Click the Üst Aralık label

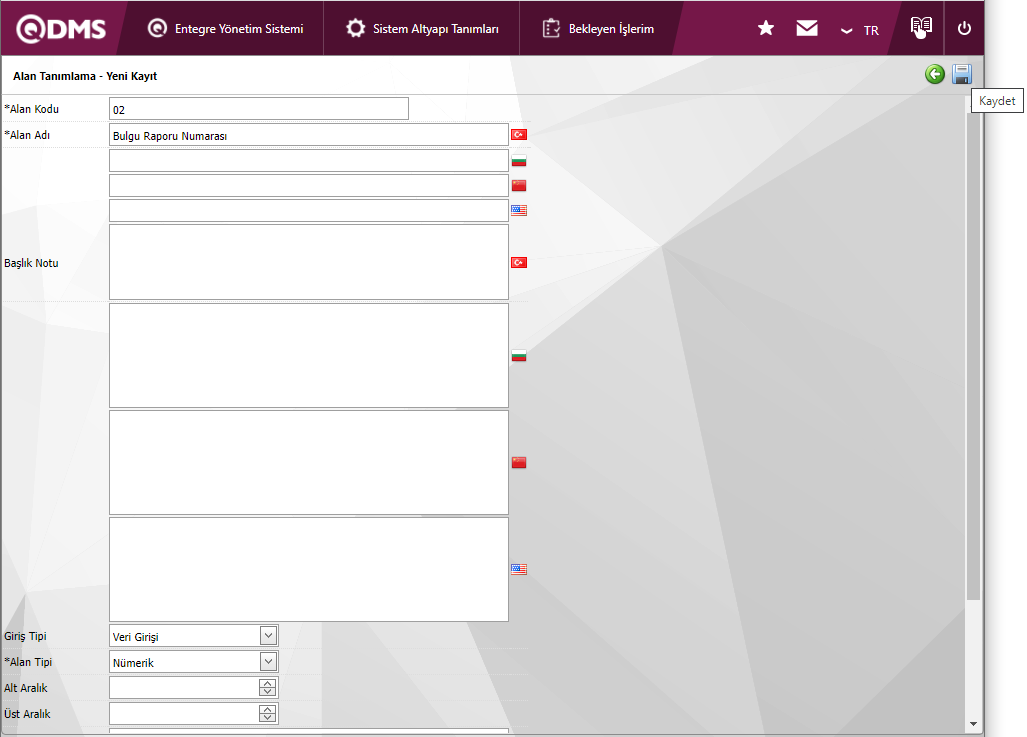[28, 713]
